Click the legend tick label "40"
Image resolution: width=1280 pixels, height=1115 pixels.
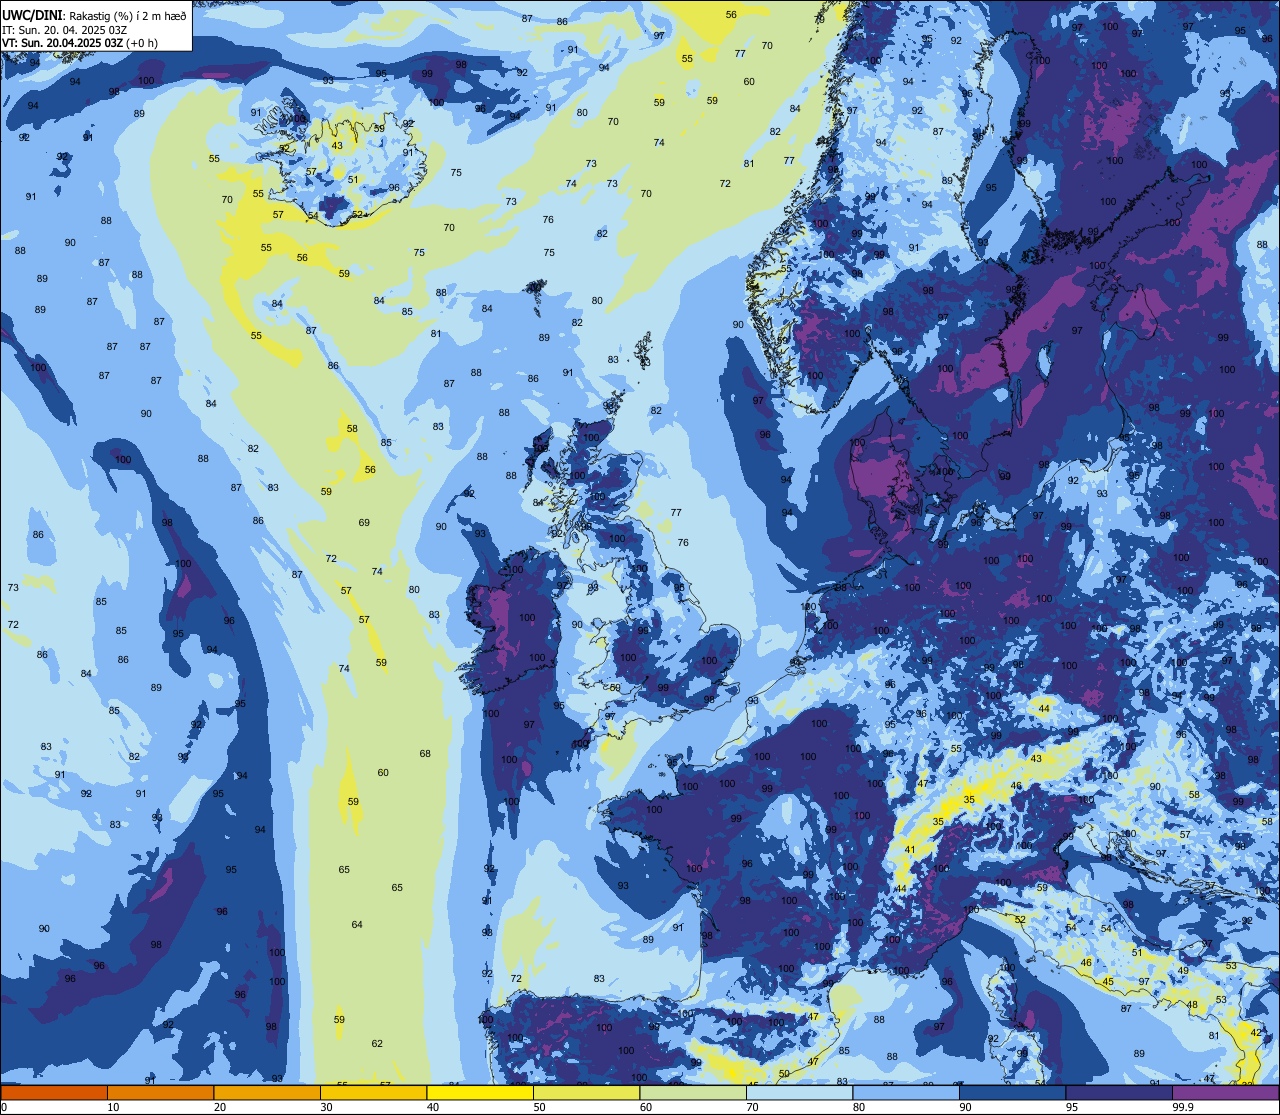[x=433, y=1107]
